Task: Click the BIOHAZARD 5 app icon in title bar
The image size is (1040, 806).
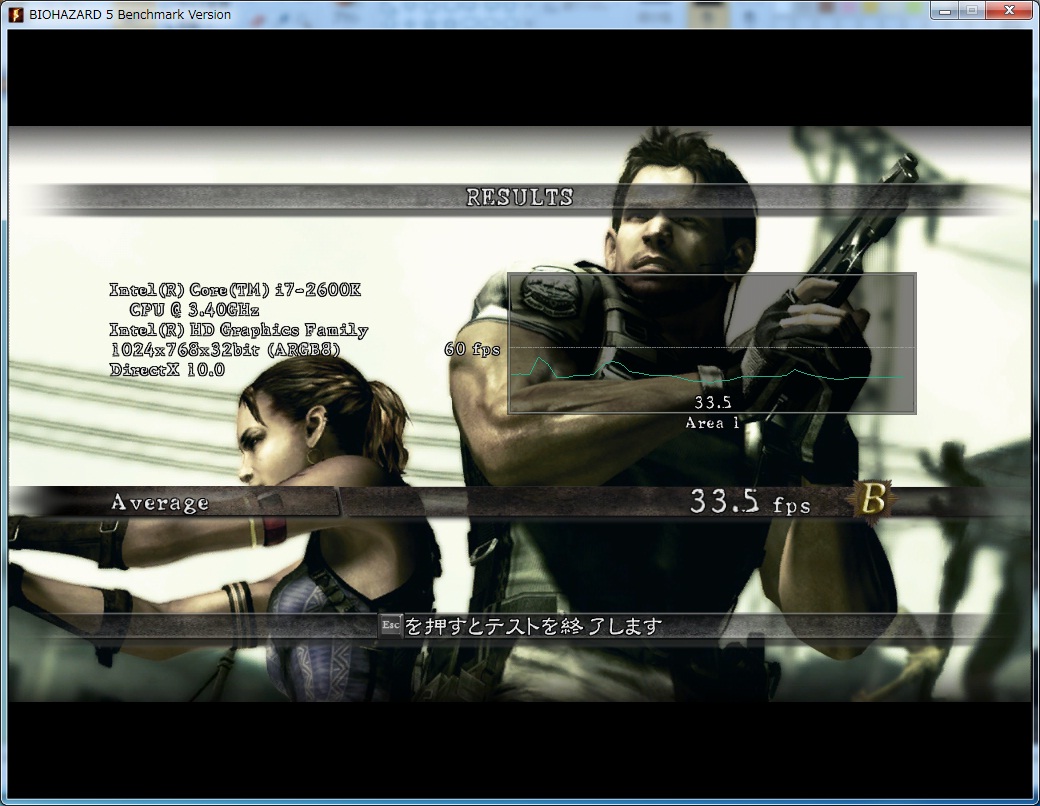Action: click(15, 14)
